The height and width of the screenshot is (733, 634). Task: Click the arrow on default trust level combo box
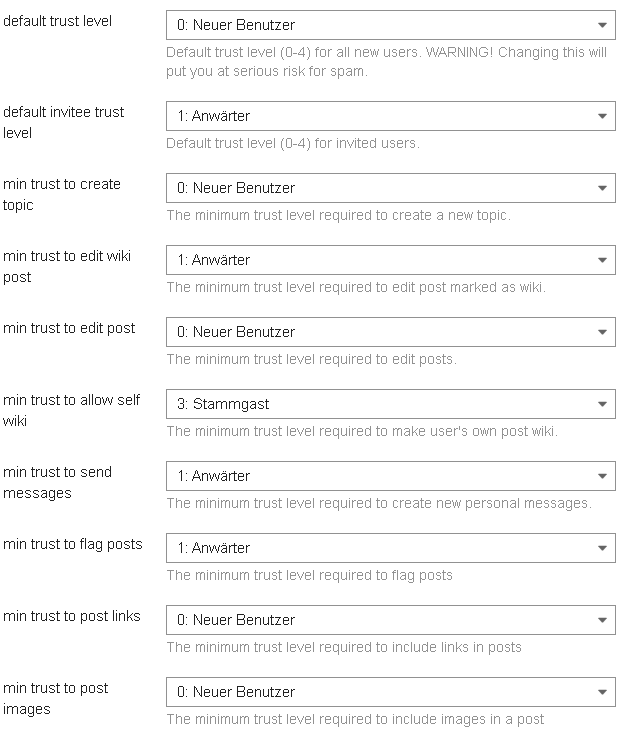pyautogui.click(x=602, y=25)
